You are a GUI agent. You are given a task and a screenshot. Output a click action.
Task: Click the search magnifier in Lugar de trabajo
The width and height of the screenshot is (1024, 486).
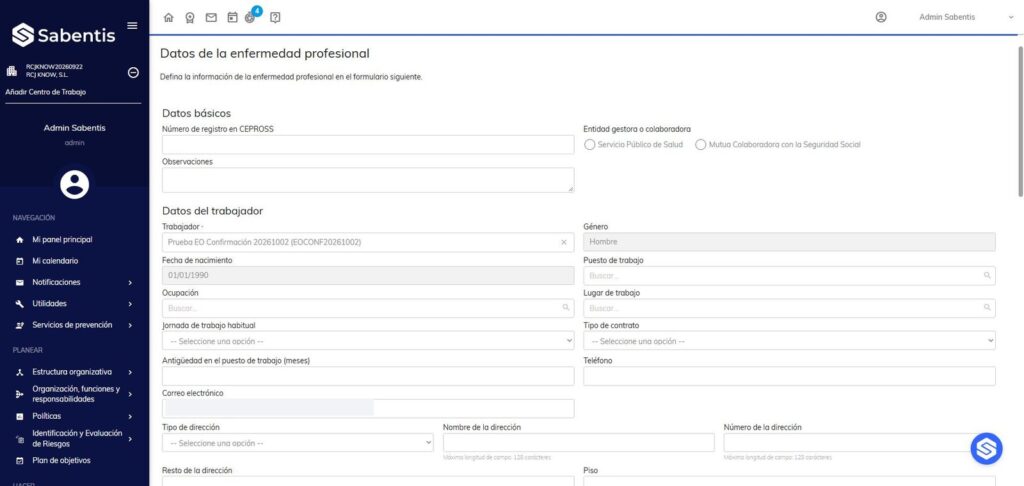(987, 307)
